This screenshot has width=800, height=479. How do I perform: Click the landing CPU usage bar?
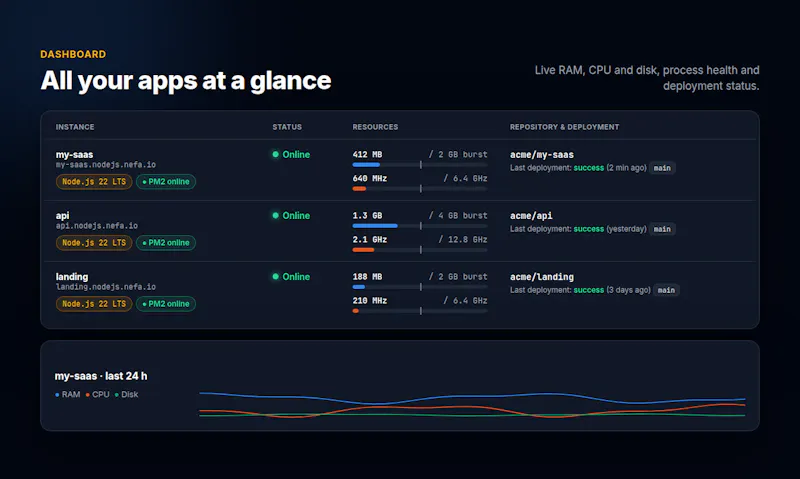(420, 311)
